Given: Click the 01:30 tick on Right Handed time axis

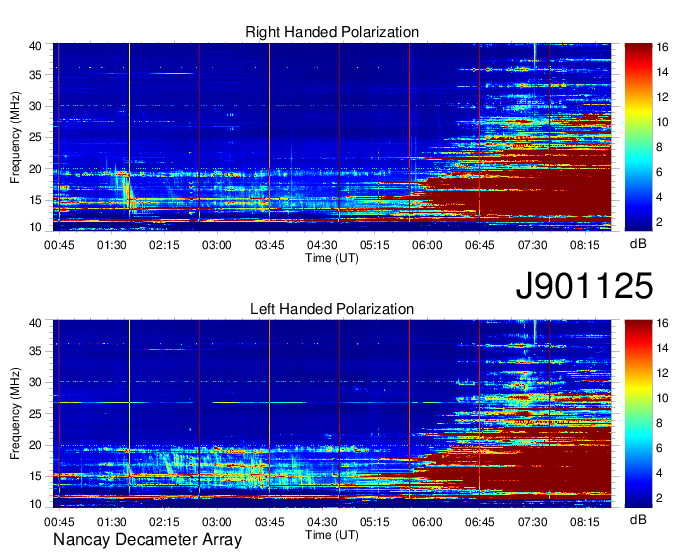Looking at the screenshot, I should pos(112,245).
